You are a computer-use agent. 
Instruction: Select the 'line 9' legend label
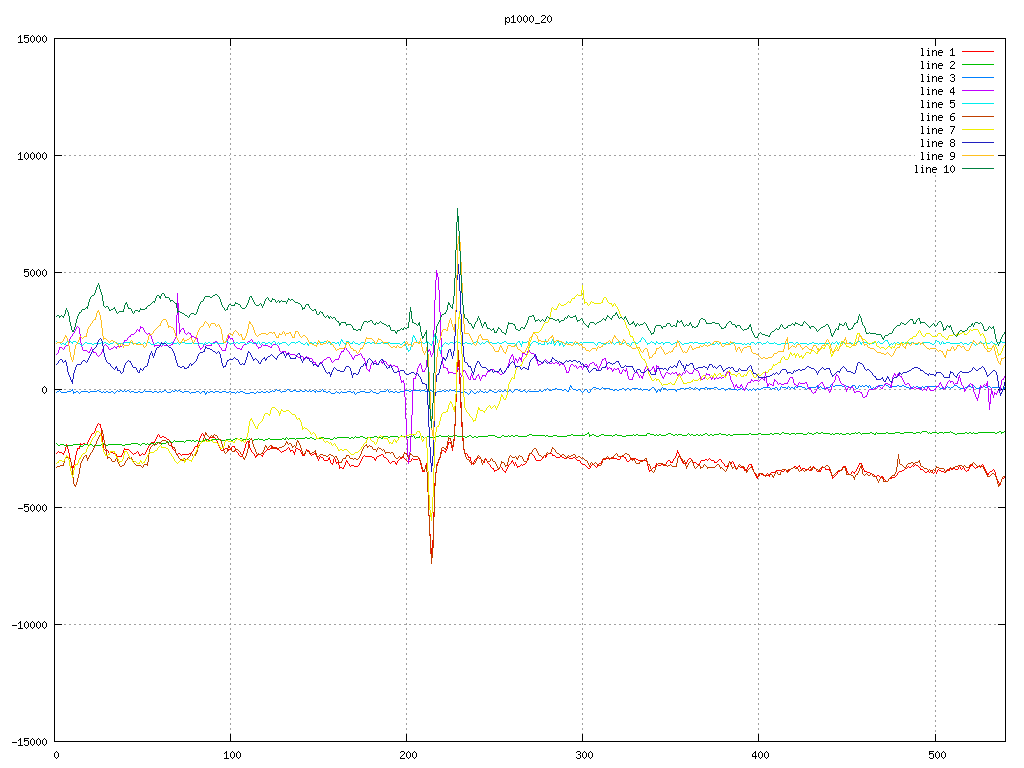[937, 156]
